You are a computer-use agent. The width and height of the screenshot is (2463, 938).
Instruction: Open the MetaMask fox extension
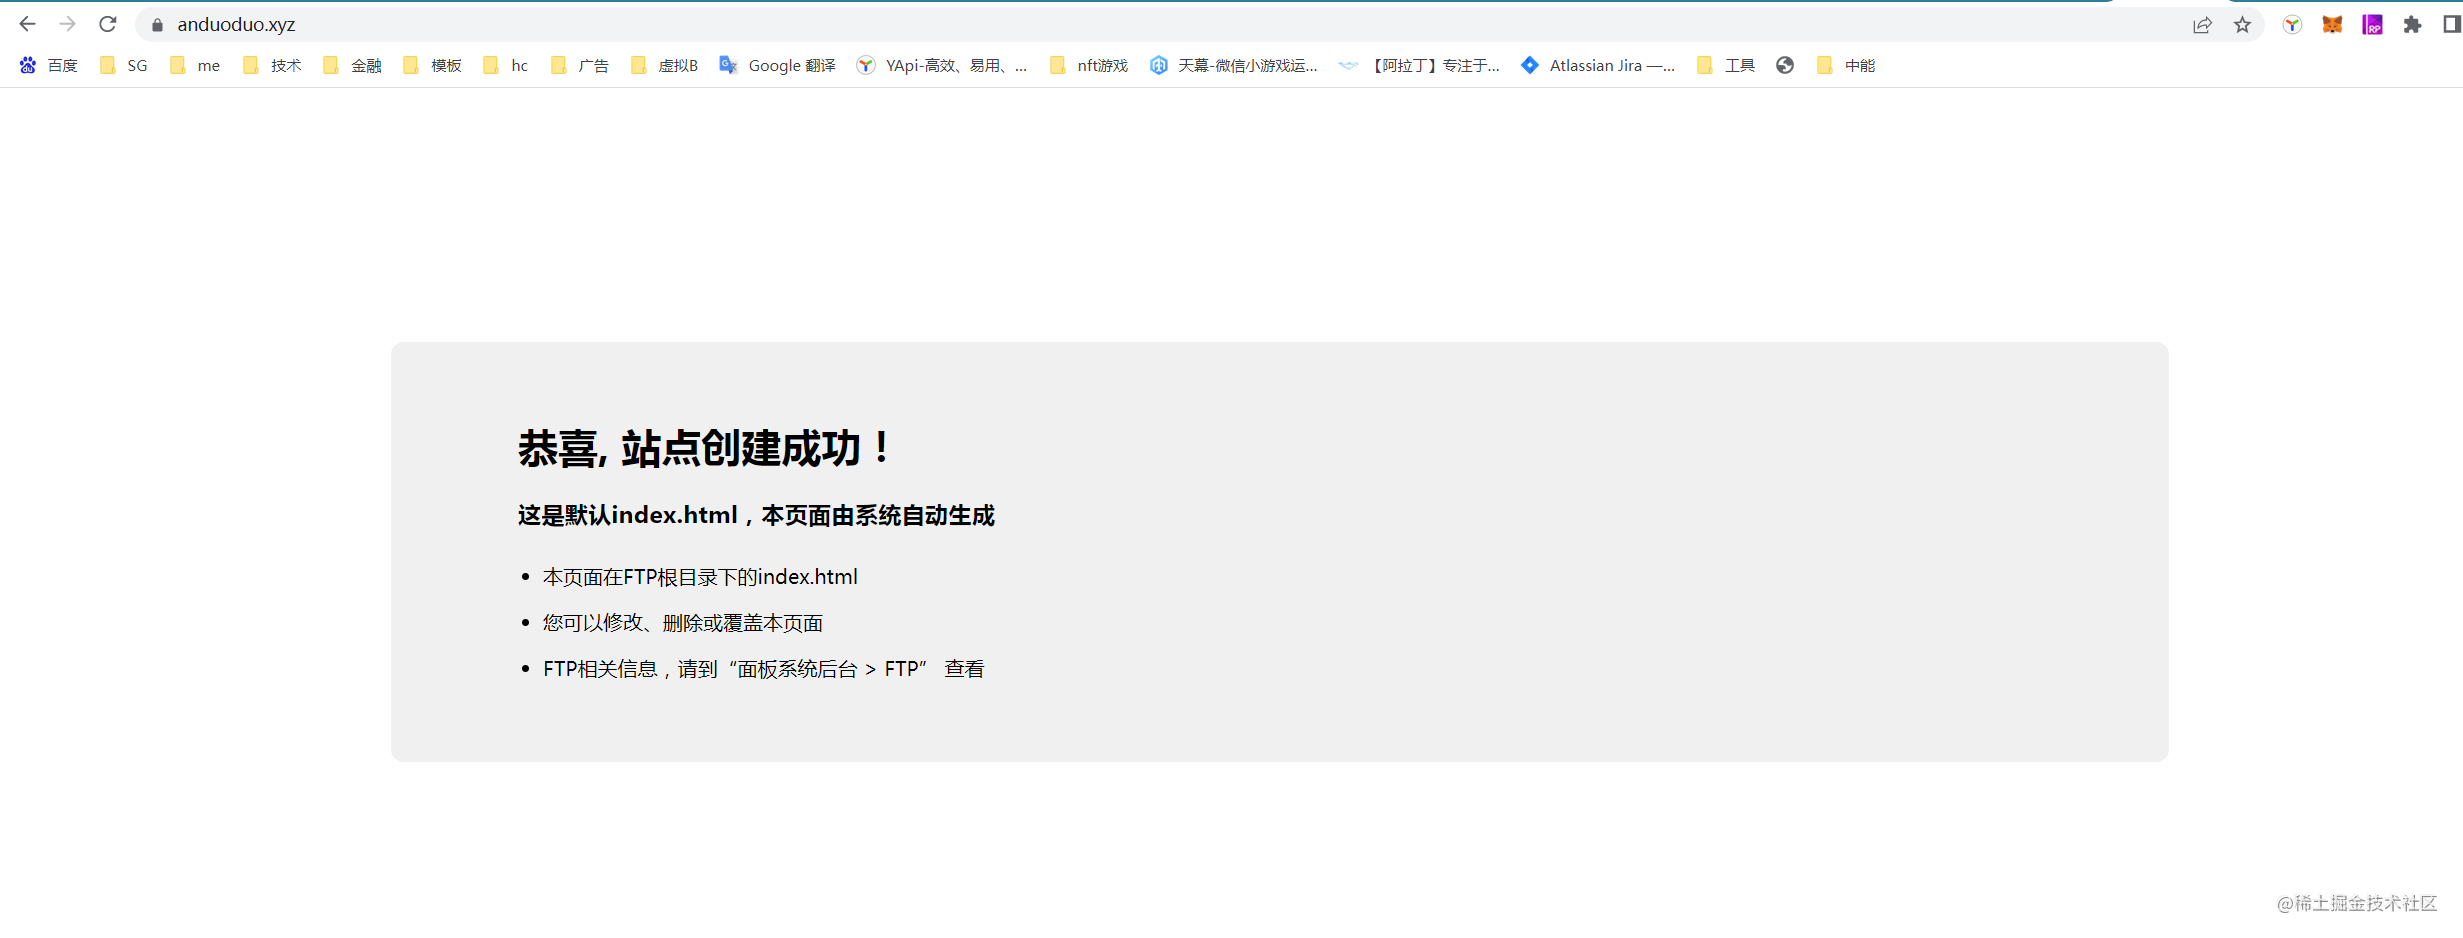pyautogui.click(x=2332, y=25)
